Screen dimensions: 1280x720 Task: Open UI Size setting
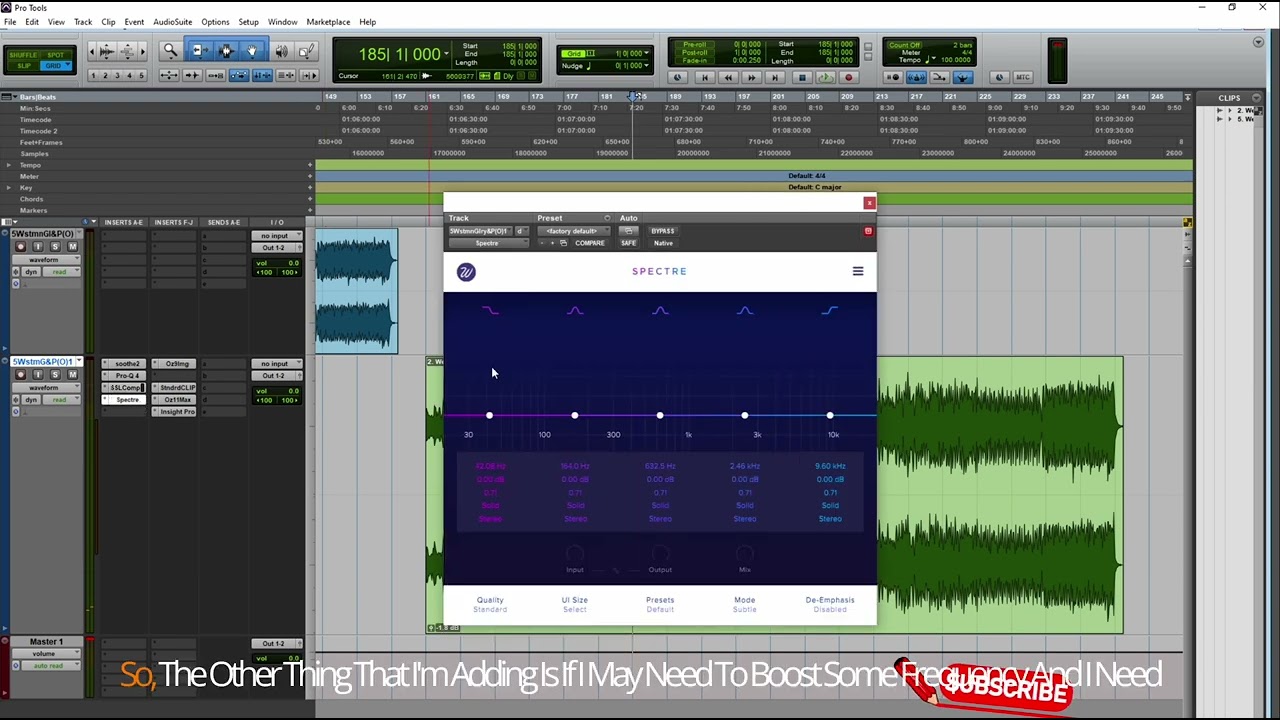[574, 604]
